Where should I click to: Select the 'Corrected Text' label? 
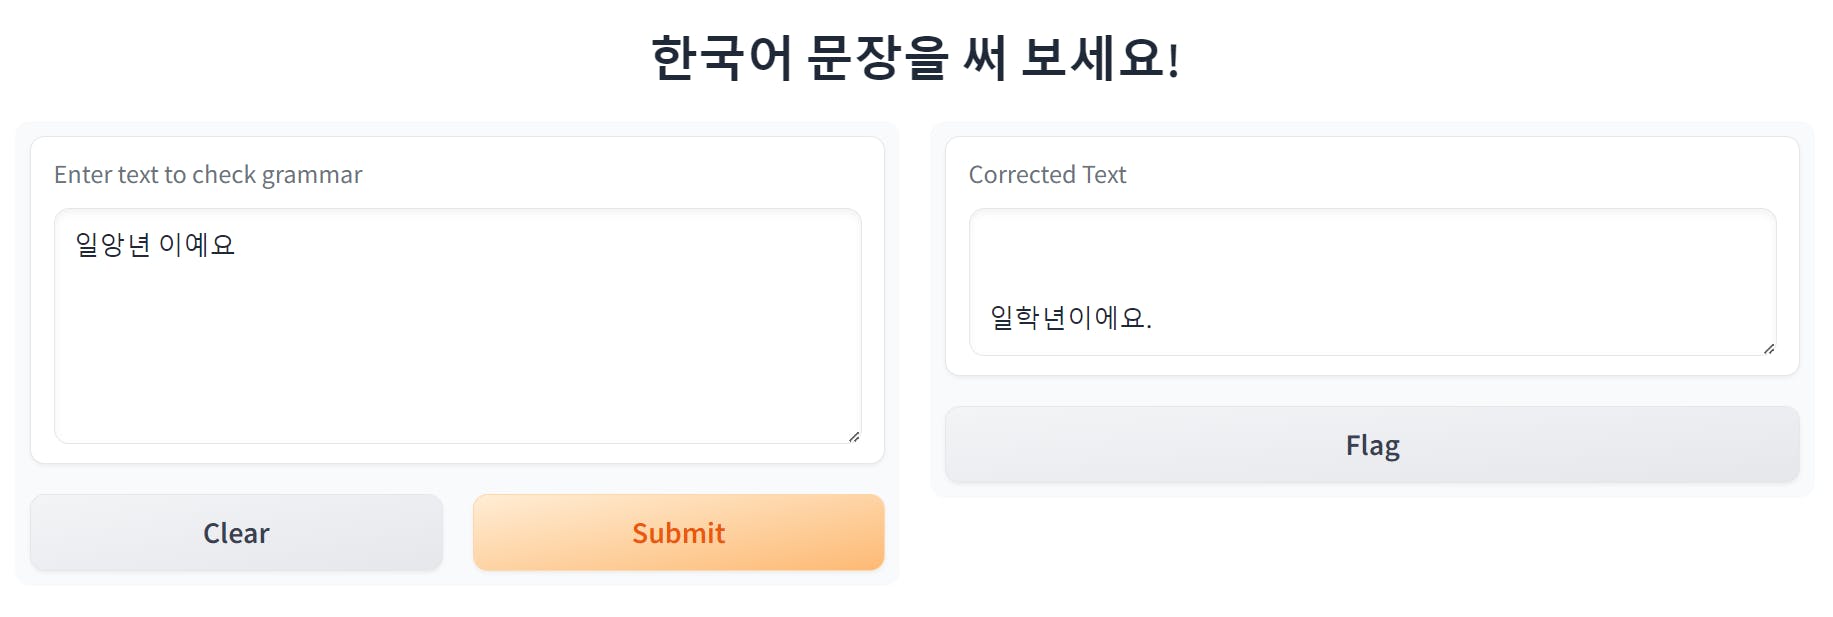(x=1047, y=175)
